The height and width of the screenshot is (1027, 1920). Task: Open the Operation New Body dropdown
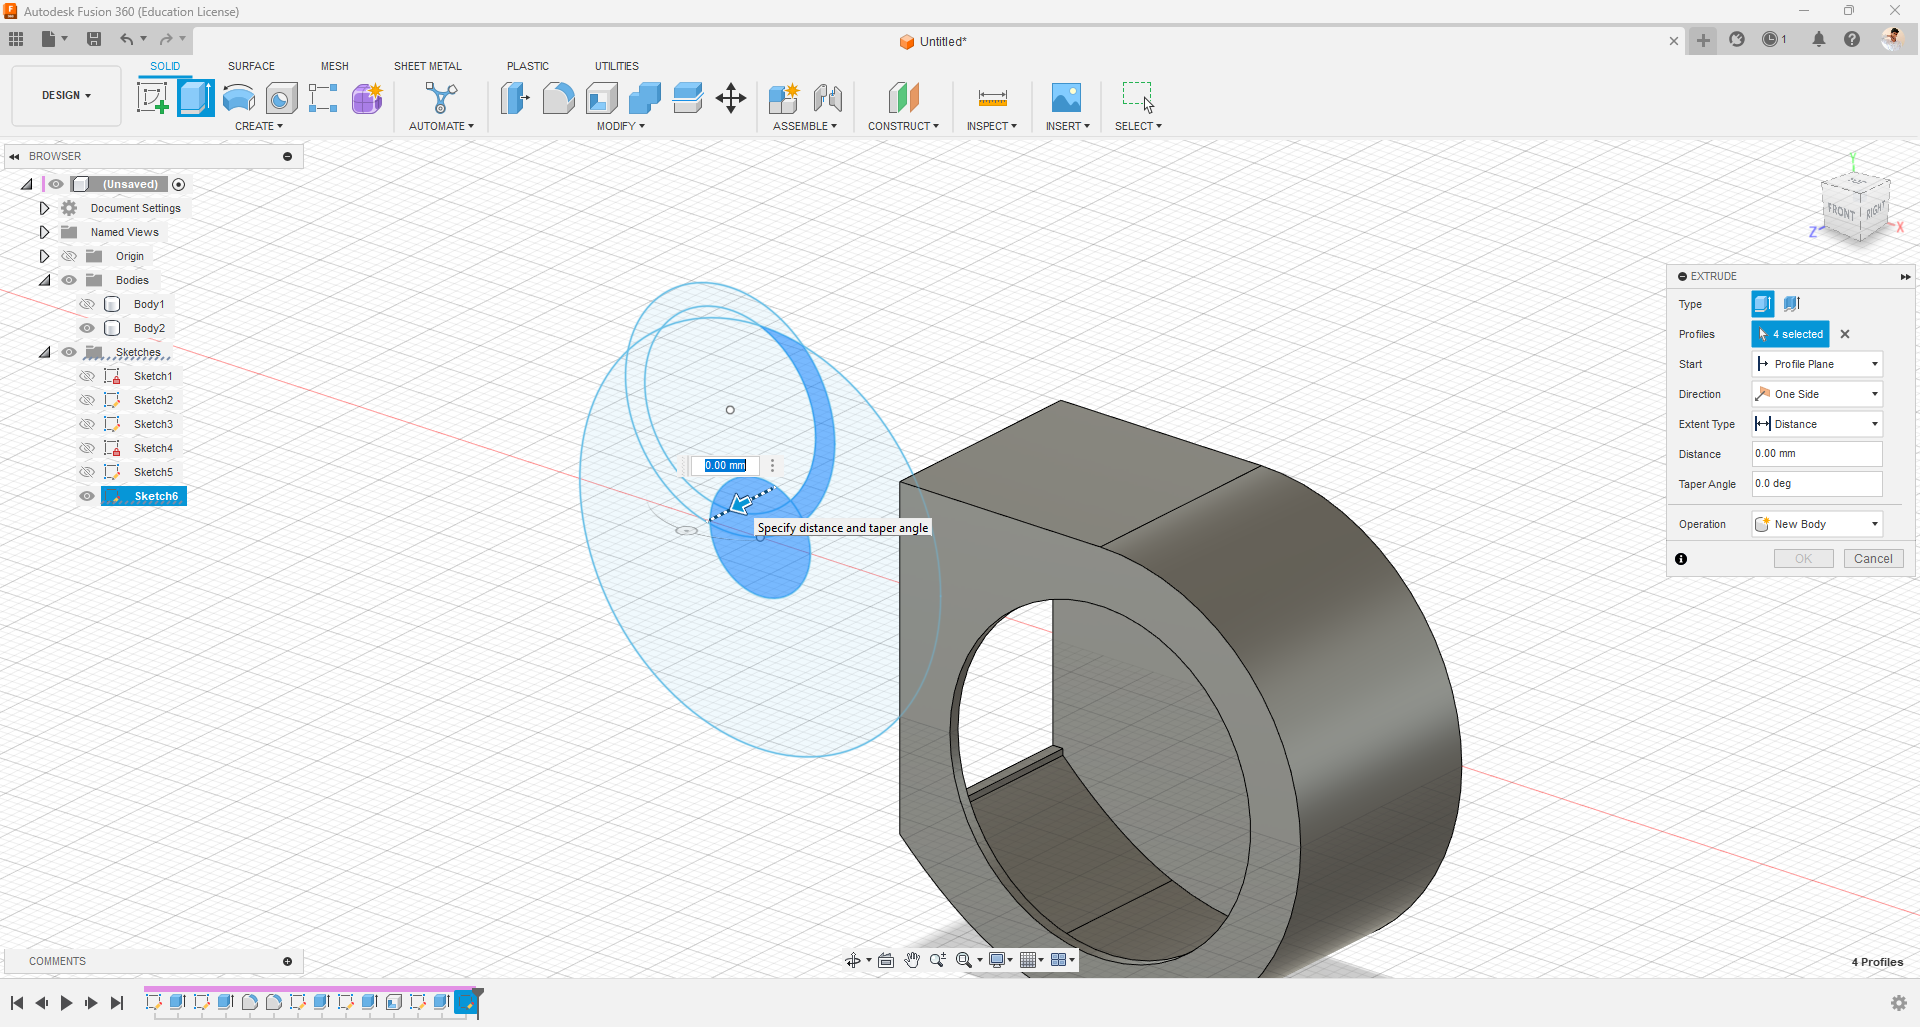click(x=1817, y=524)
